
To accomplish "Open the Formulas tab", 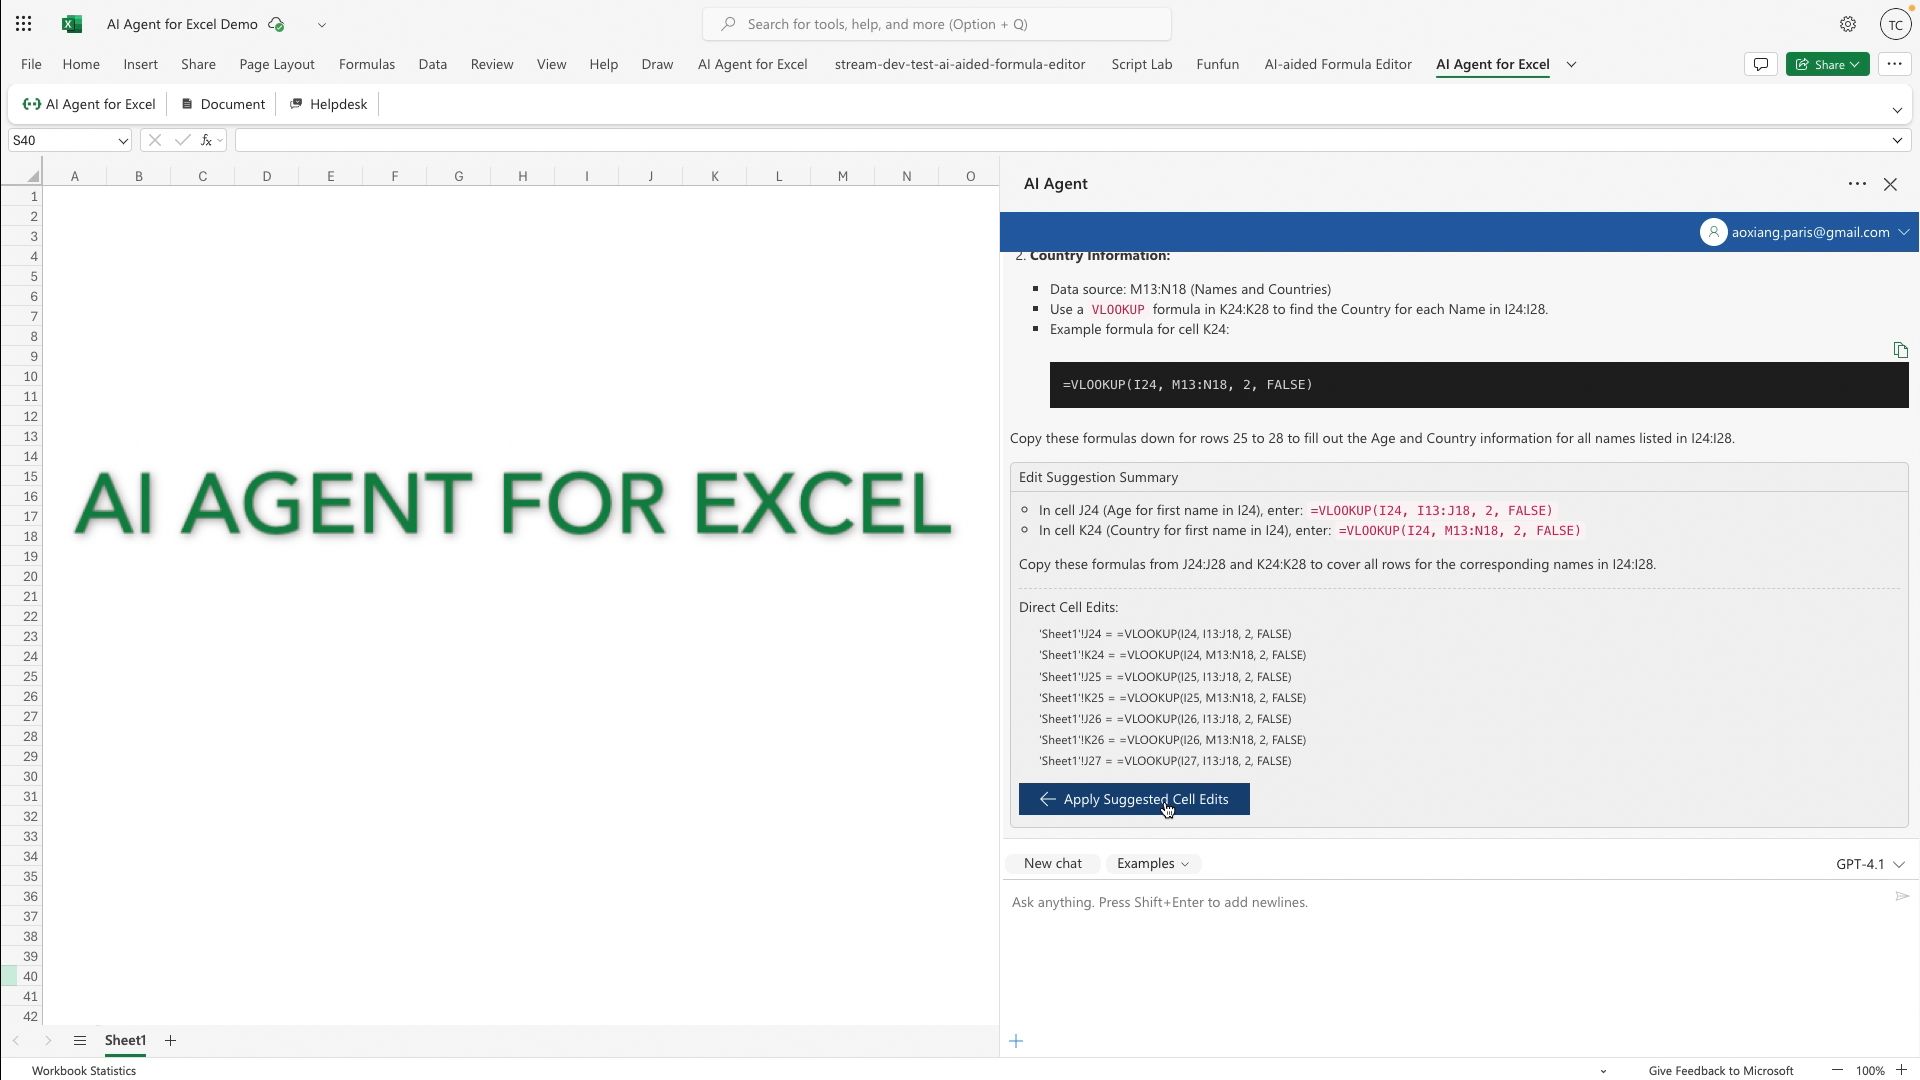I will 367,64.
